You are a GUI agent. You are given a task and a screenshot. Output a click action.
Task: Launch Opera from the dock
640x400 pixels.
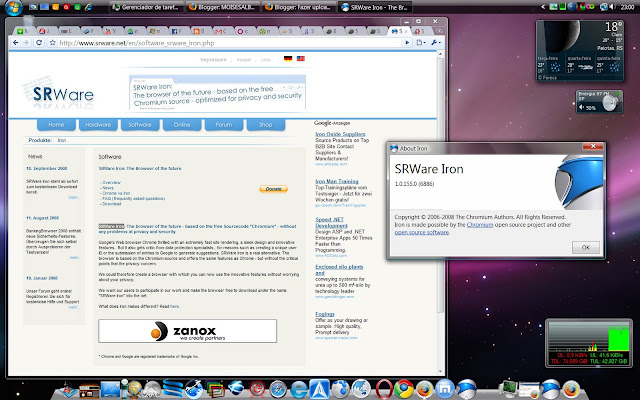pyautogui.click(x=384, y=388)
